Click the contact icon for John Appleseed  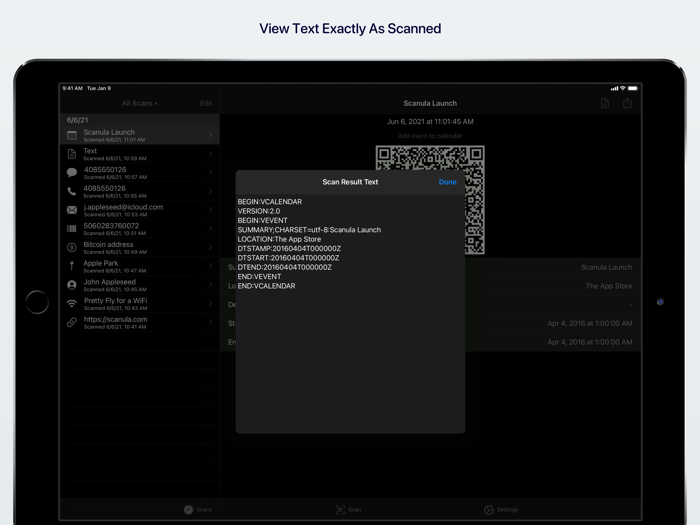[71, 285]
